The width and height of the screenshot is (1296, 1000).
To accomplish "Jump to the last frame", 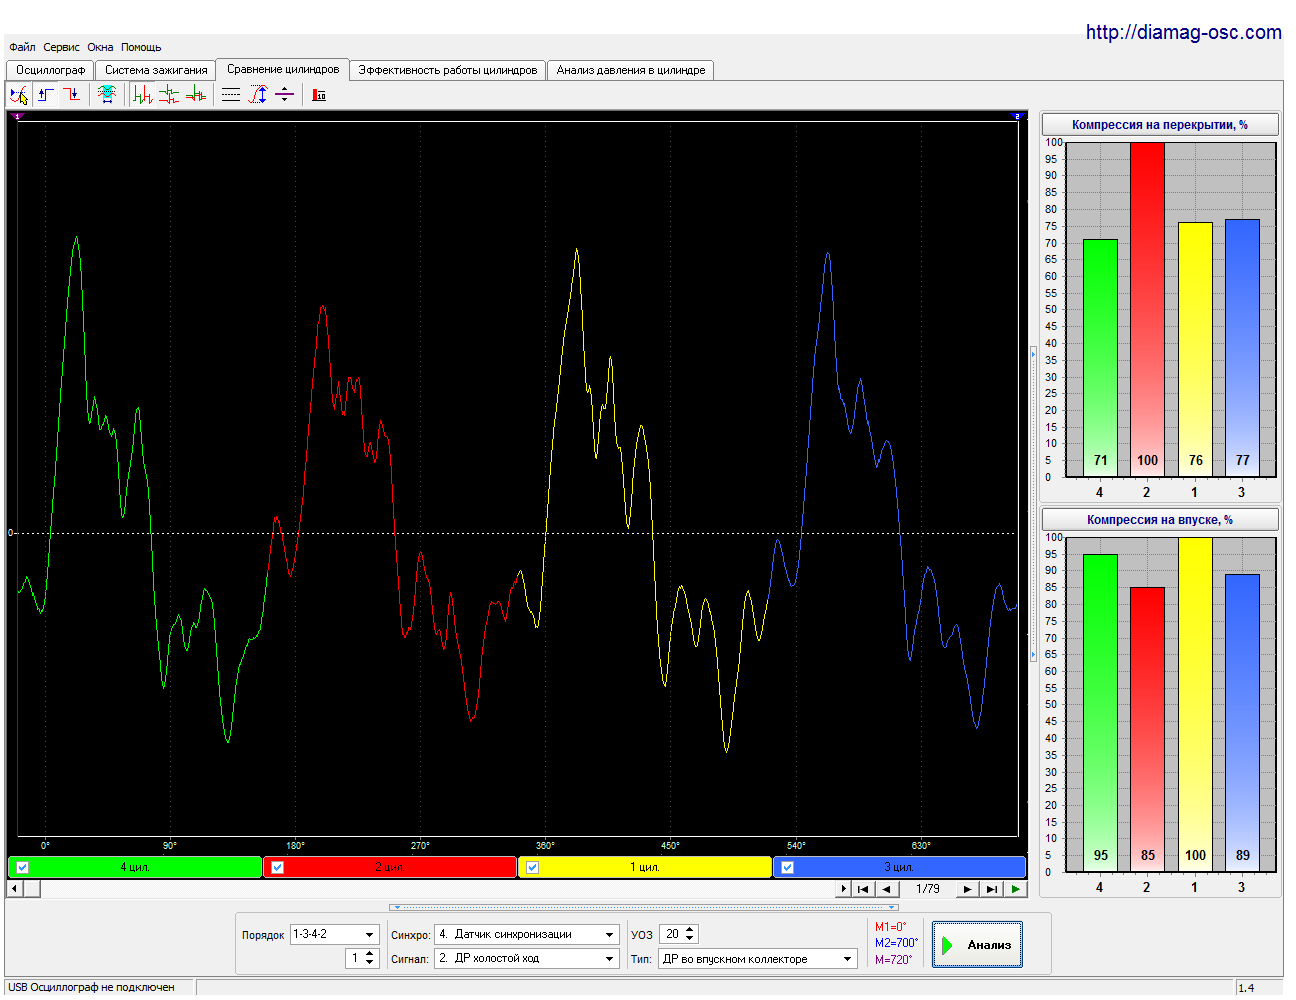I will (x=991, y=888).
